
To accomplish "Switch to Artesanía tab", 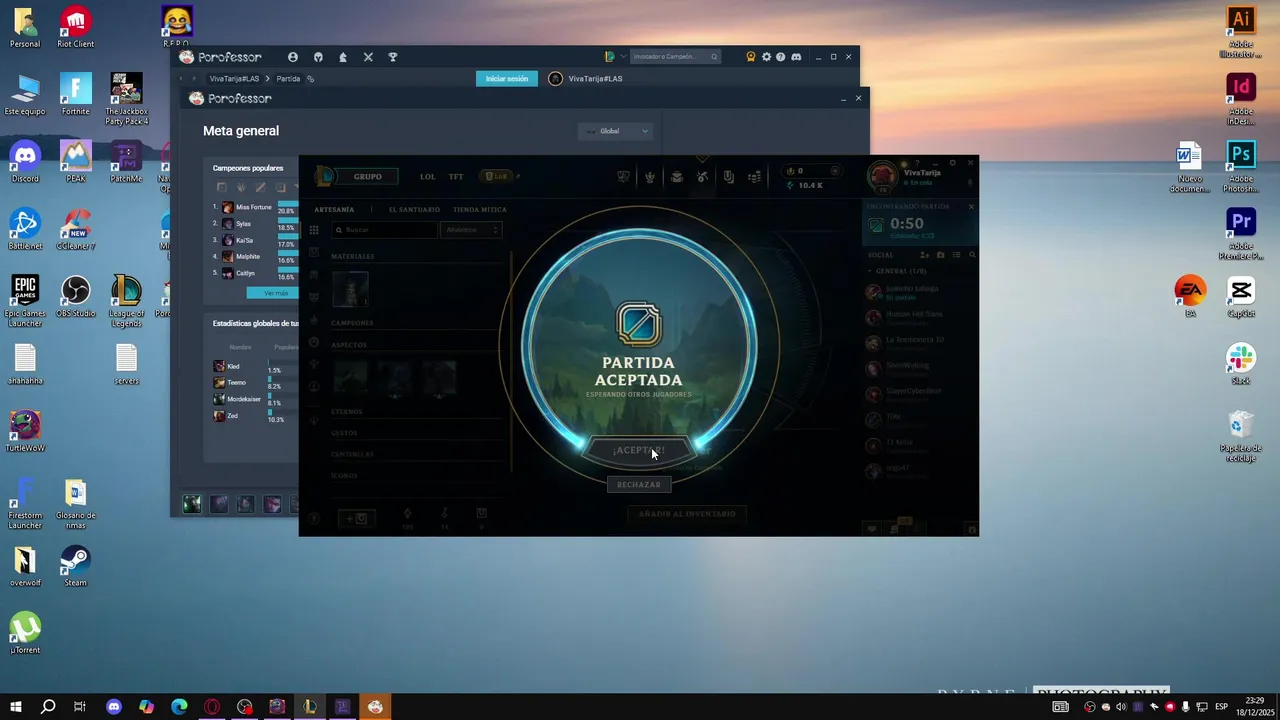I will pos(334,210).
